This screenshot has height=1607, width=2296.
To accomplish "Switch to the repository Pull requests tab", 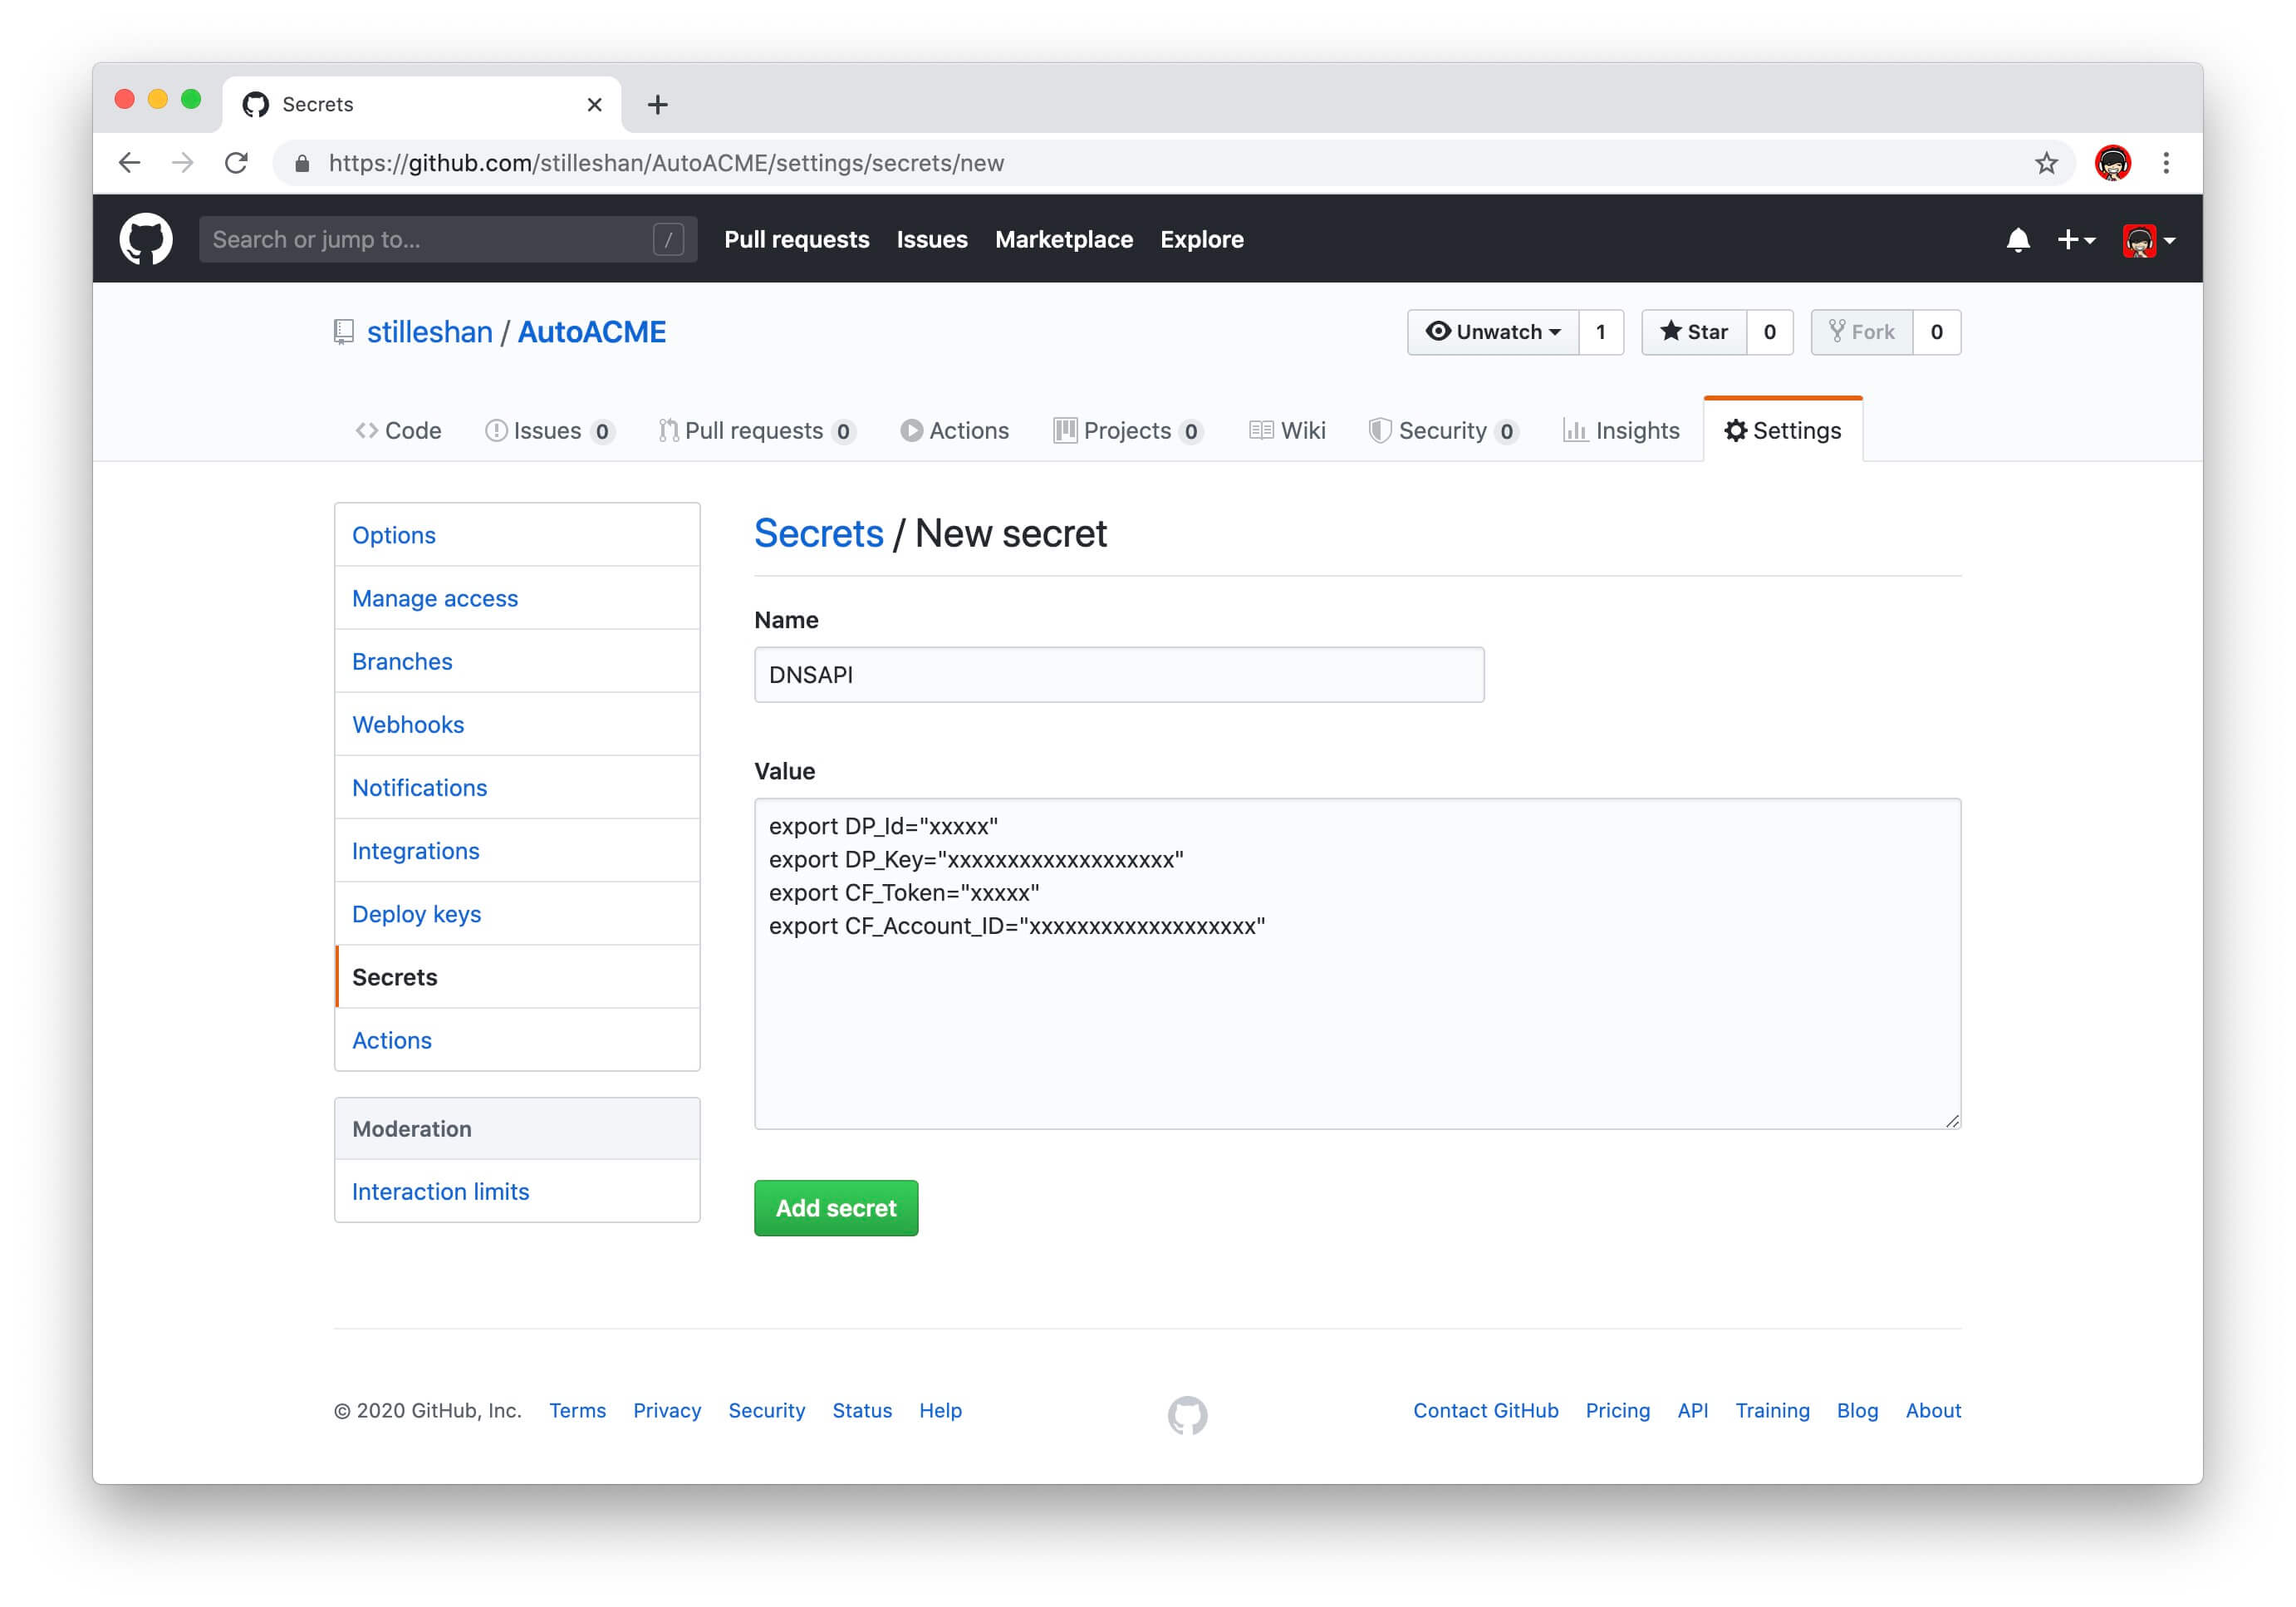I will pos(757,431).
